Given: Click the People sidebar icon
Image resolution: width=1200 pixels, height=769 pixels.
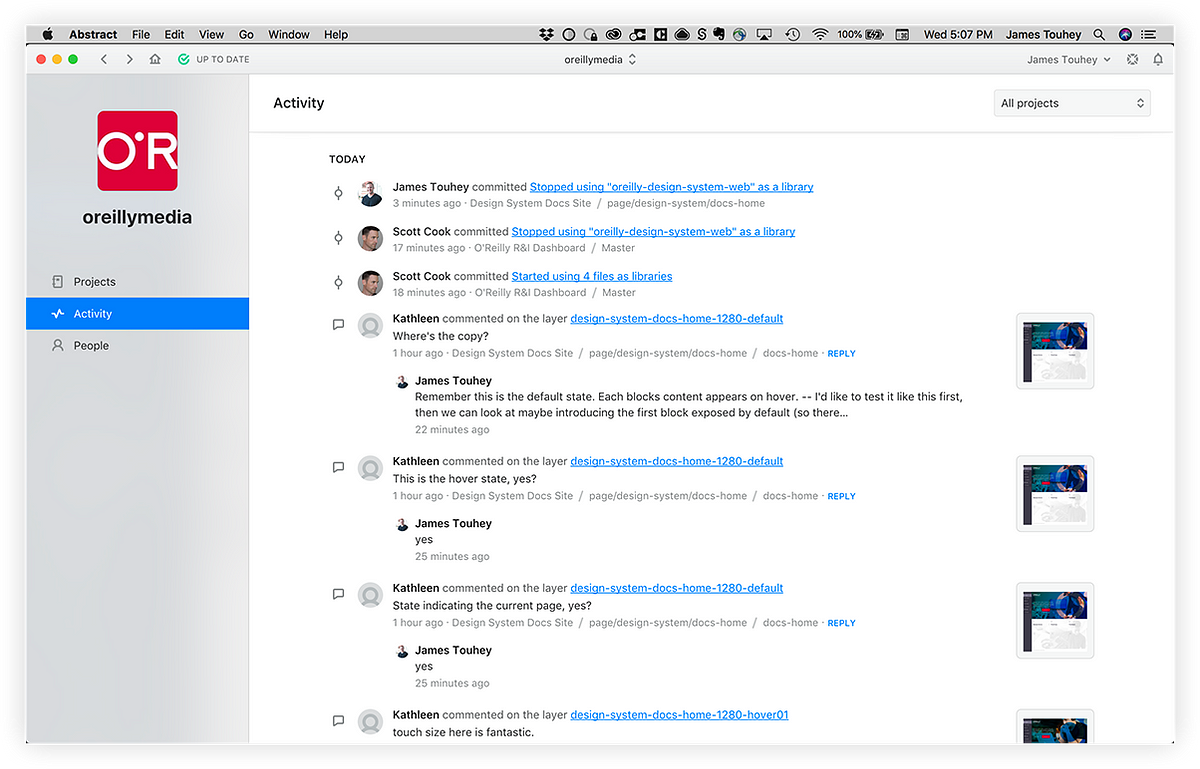Looking at the screenshot, I should point(58,346).
